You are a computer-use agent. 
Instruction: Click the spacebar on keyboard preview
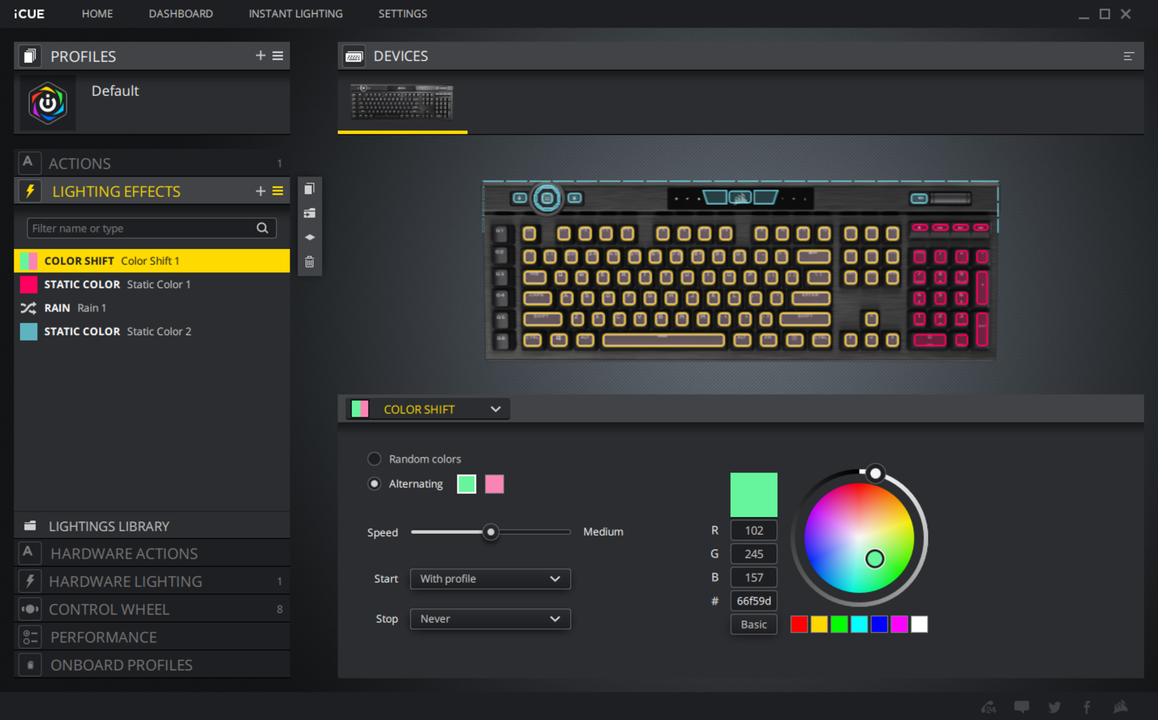pos(663,340)
